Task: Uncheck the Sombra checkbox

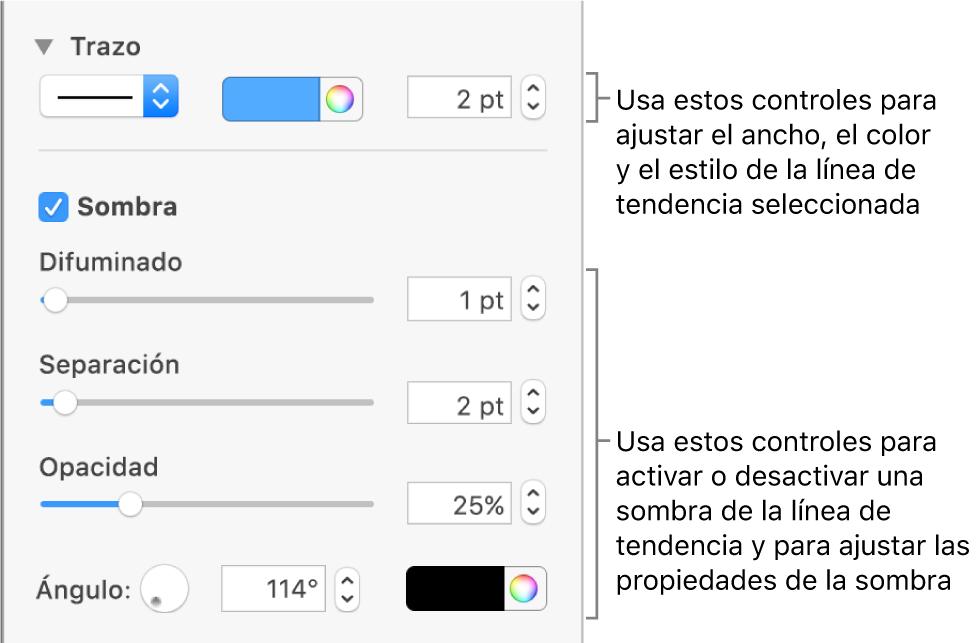Action: pos(52,207)
